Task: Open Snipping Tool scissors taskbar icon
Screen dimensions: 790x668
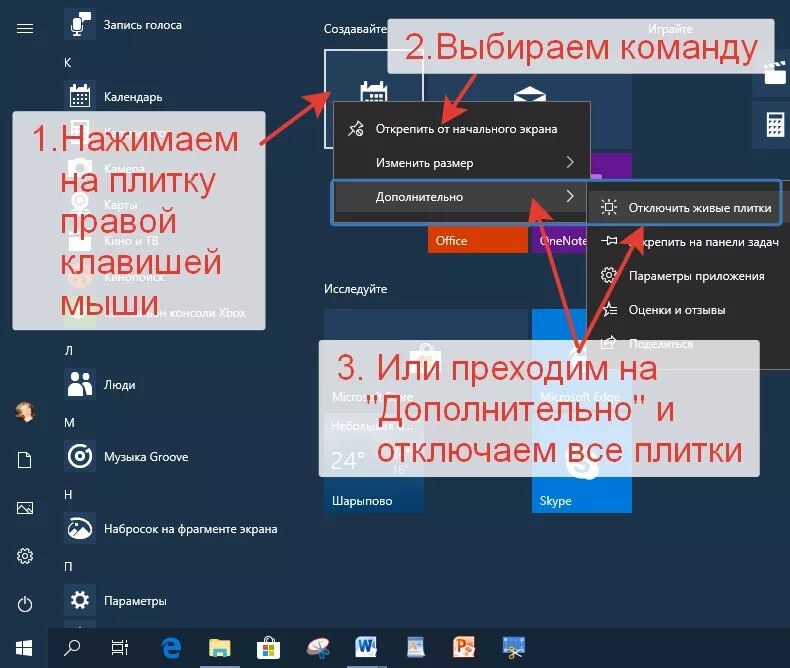Action: point(318,648)
